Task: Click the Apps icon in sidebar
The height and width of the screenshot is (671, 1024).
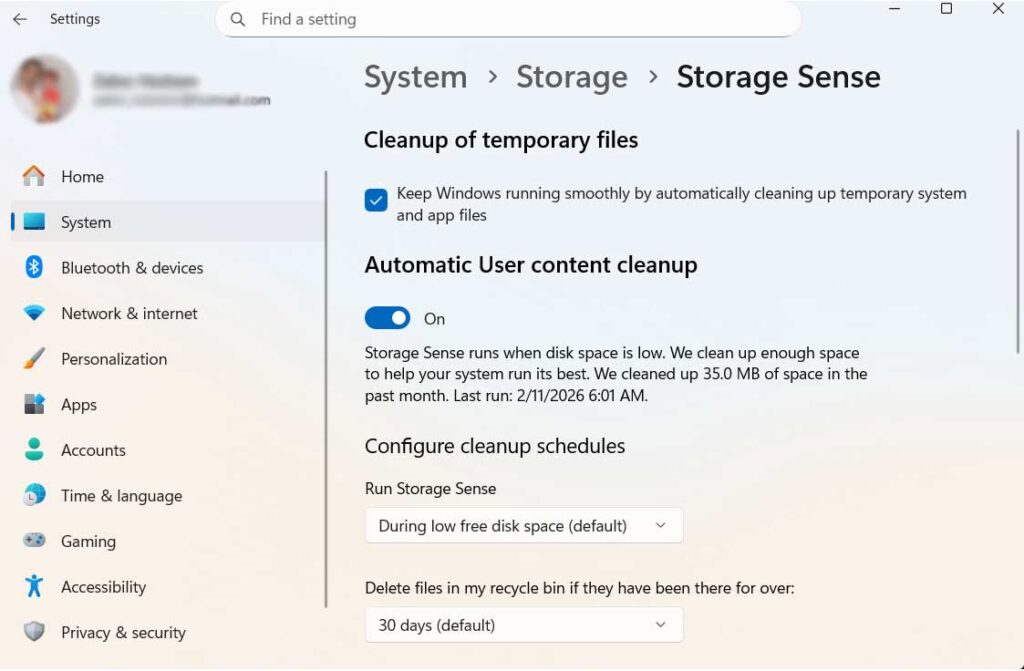Action: pos(34,405)
